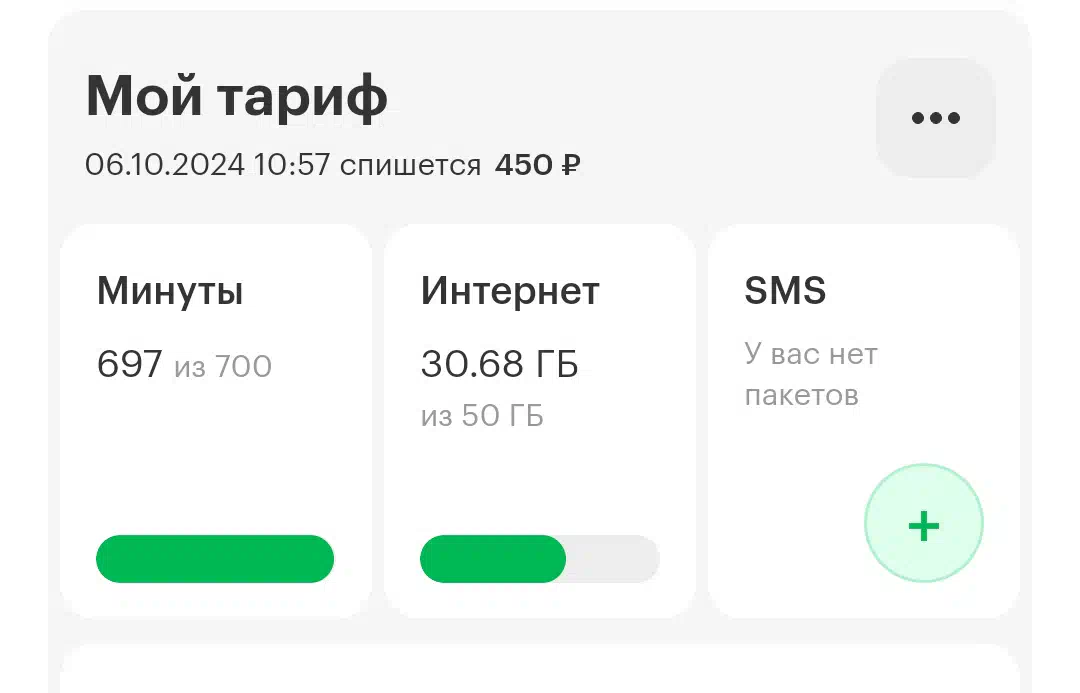Open the SMS card

pyautogui.click(x=864, y=420)
